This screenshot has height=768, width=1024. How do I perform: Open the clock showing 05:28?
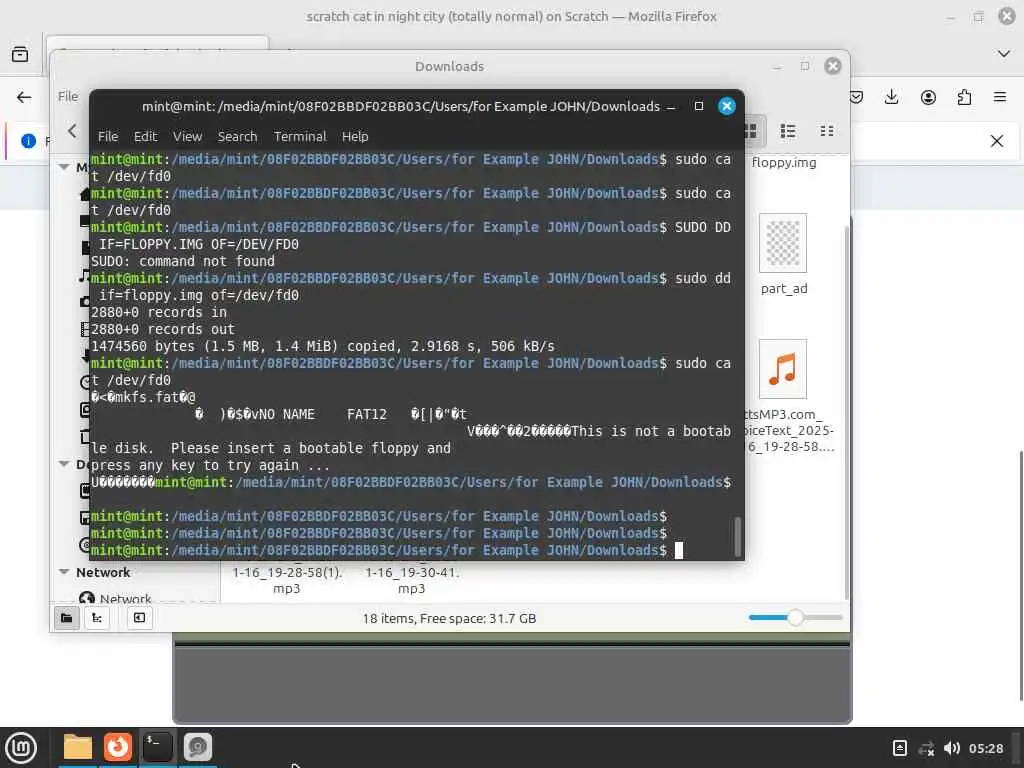point(985,748)
